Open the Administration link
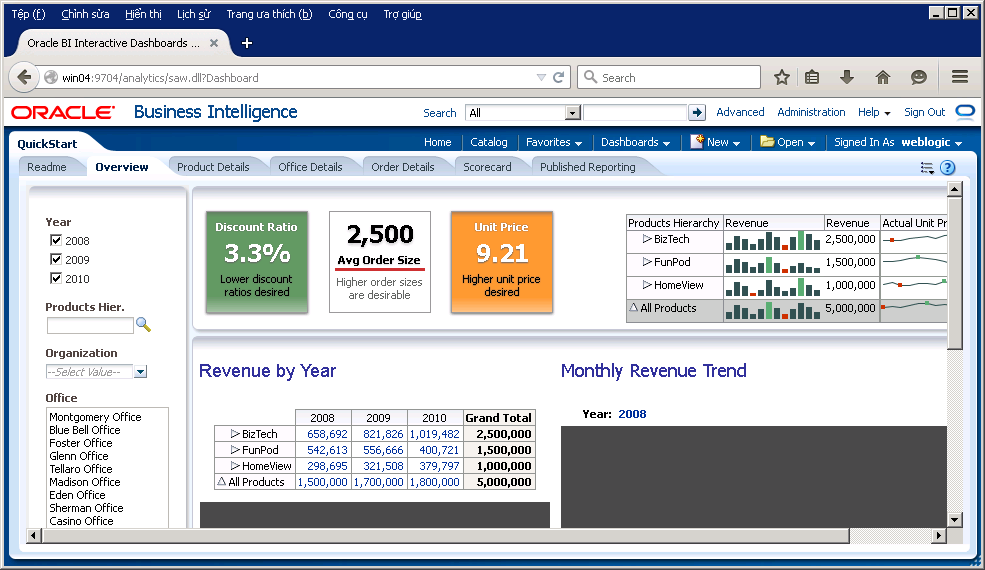This screenshot has width=985, height=570. point(811,112)
